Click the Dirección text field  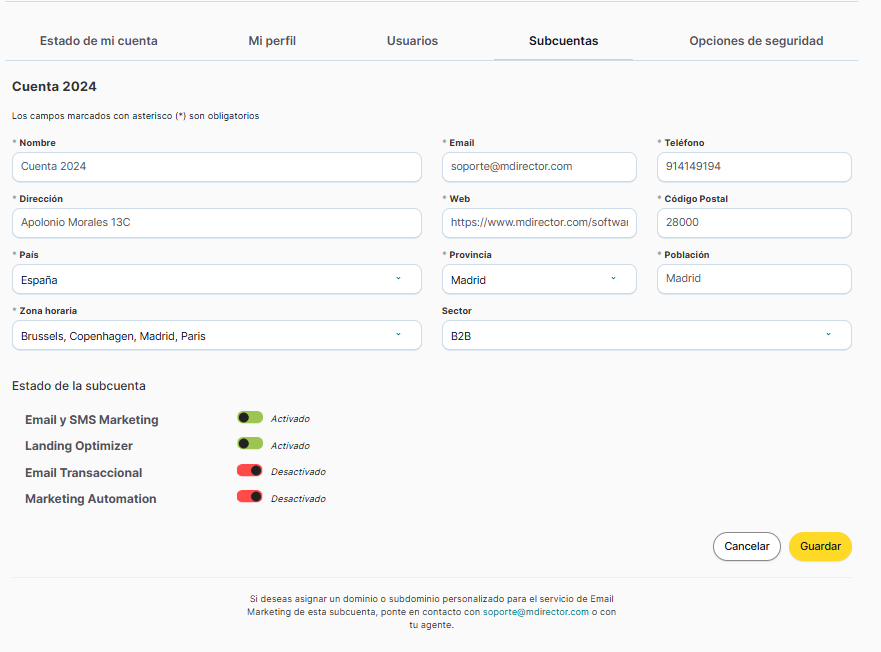click(x=216, y=223)
